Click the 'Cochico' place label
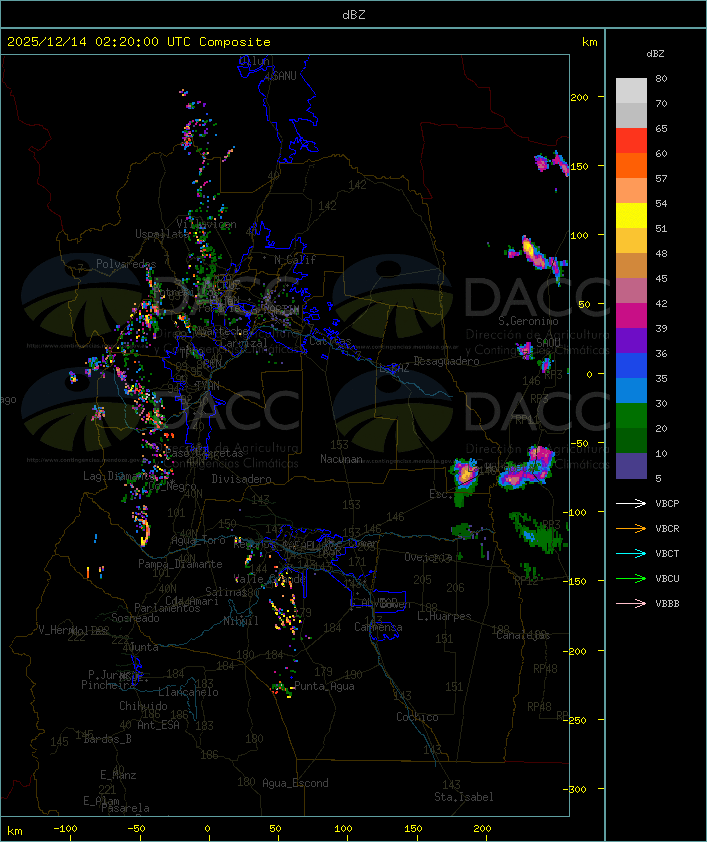This screenshot has height=842, width=707. pos(417,717)
